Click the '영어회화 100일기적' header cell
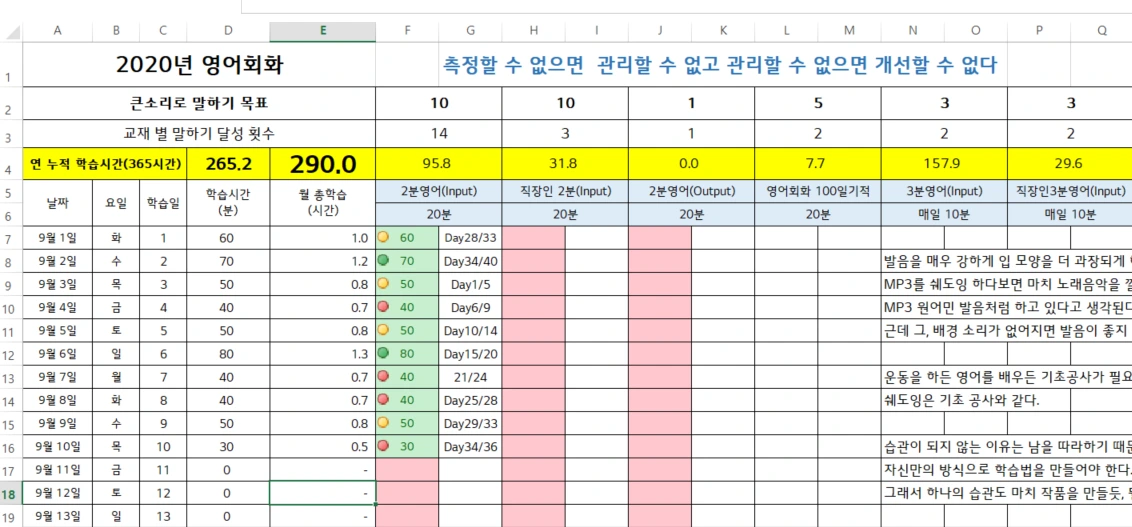 point(818,191)
